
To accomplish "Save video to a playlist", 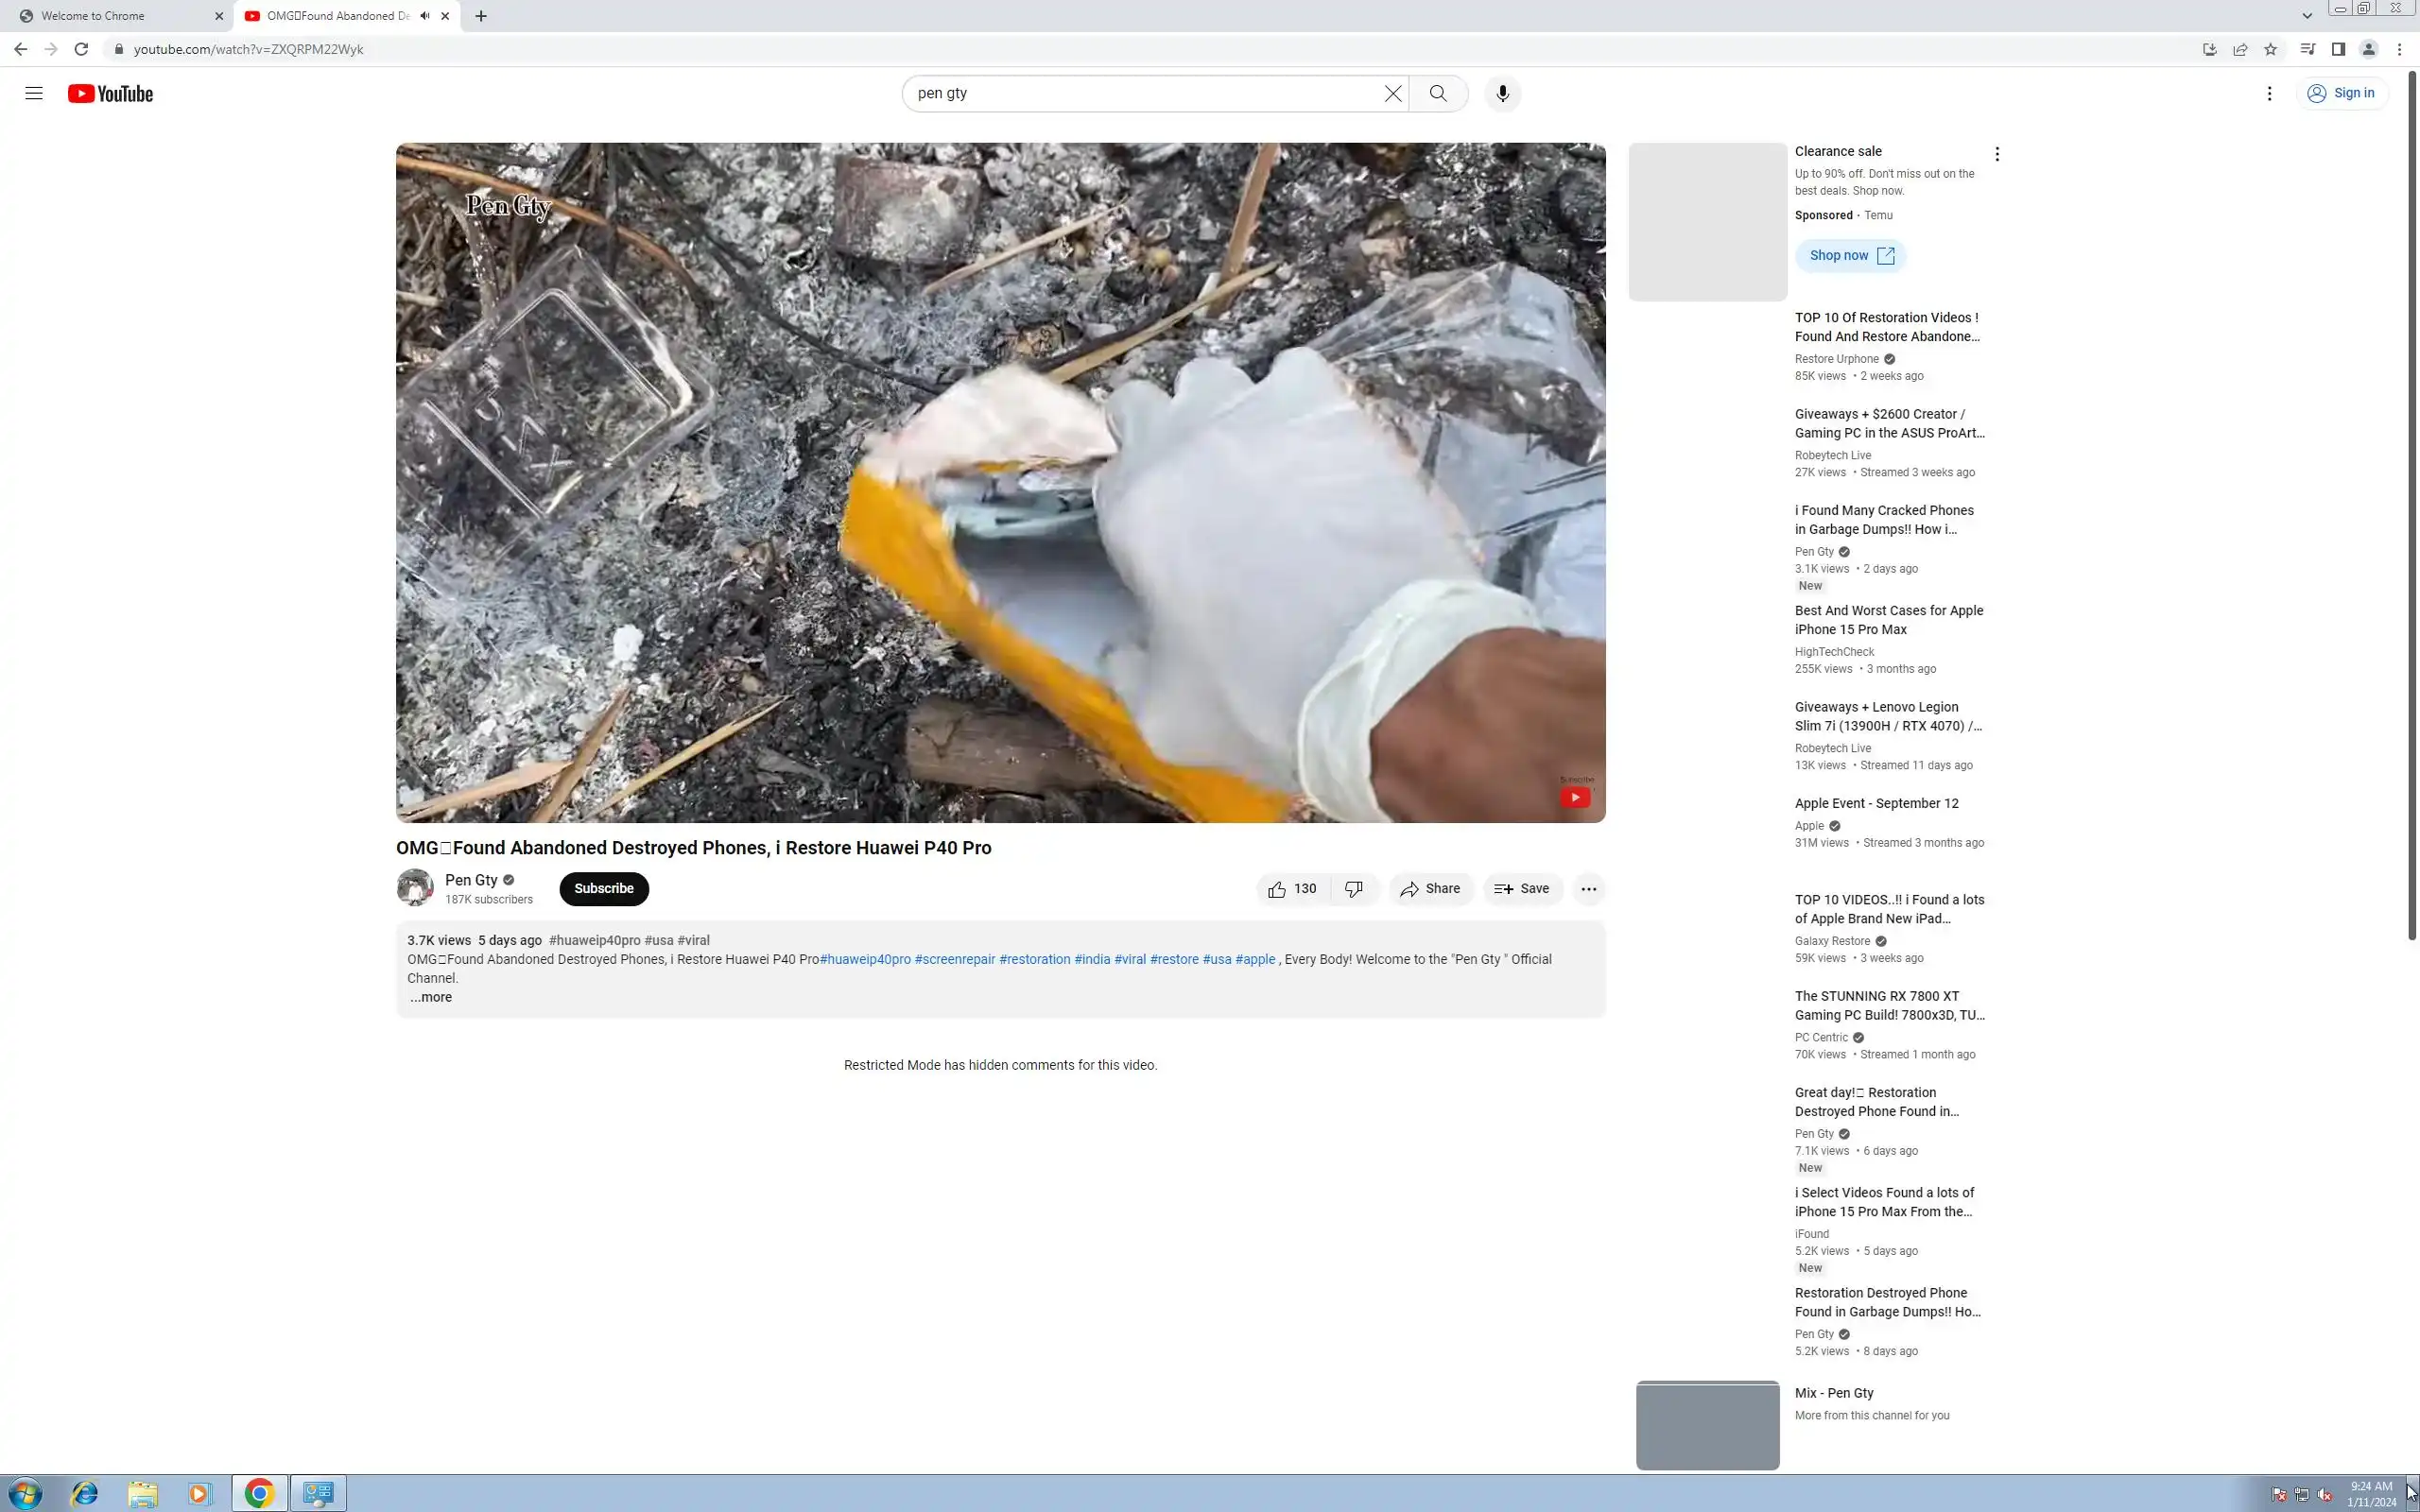I will click(1521, 888).
